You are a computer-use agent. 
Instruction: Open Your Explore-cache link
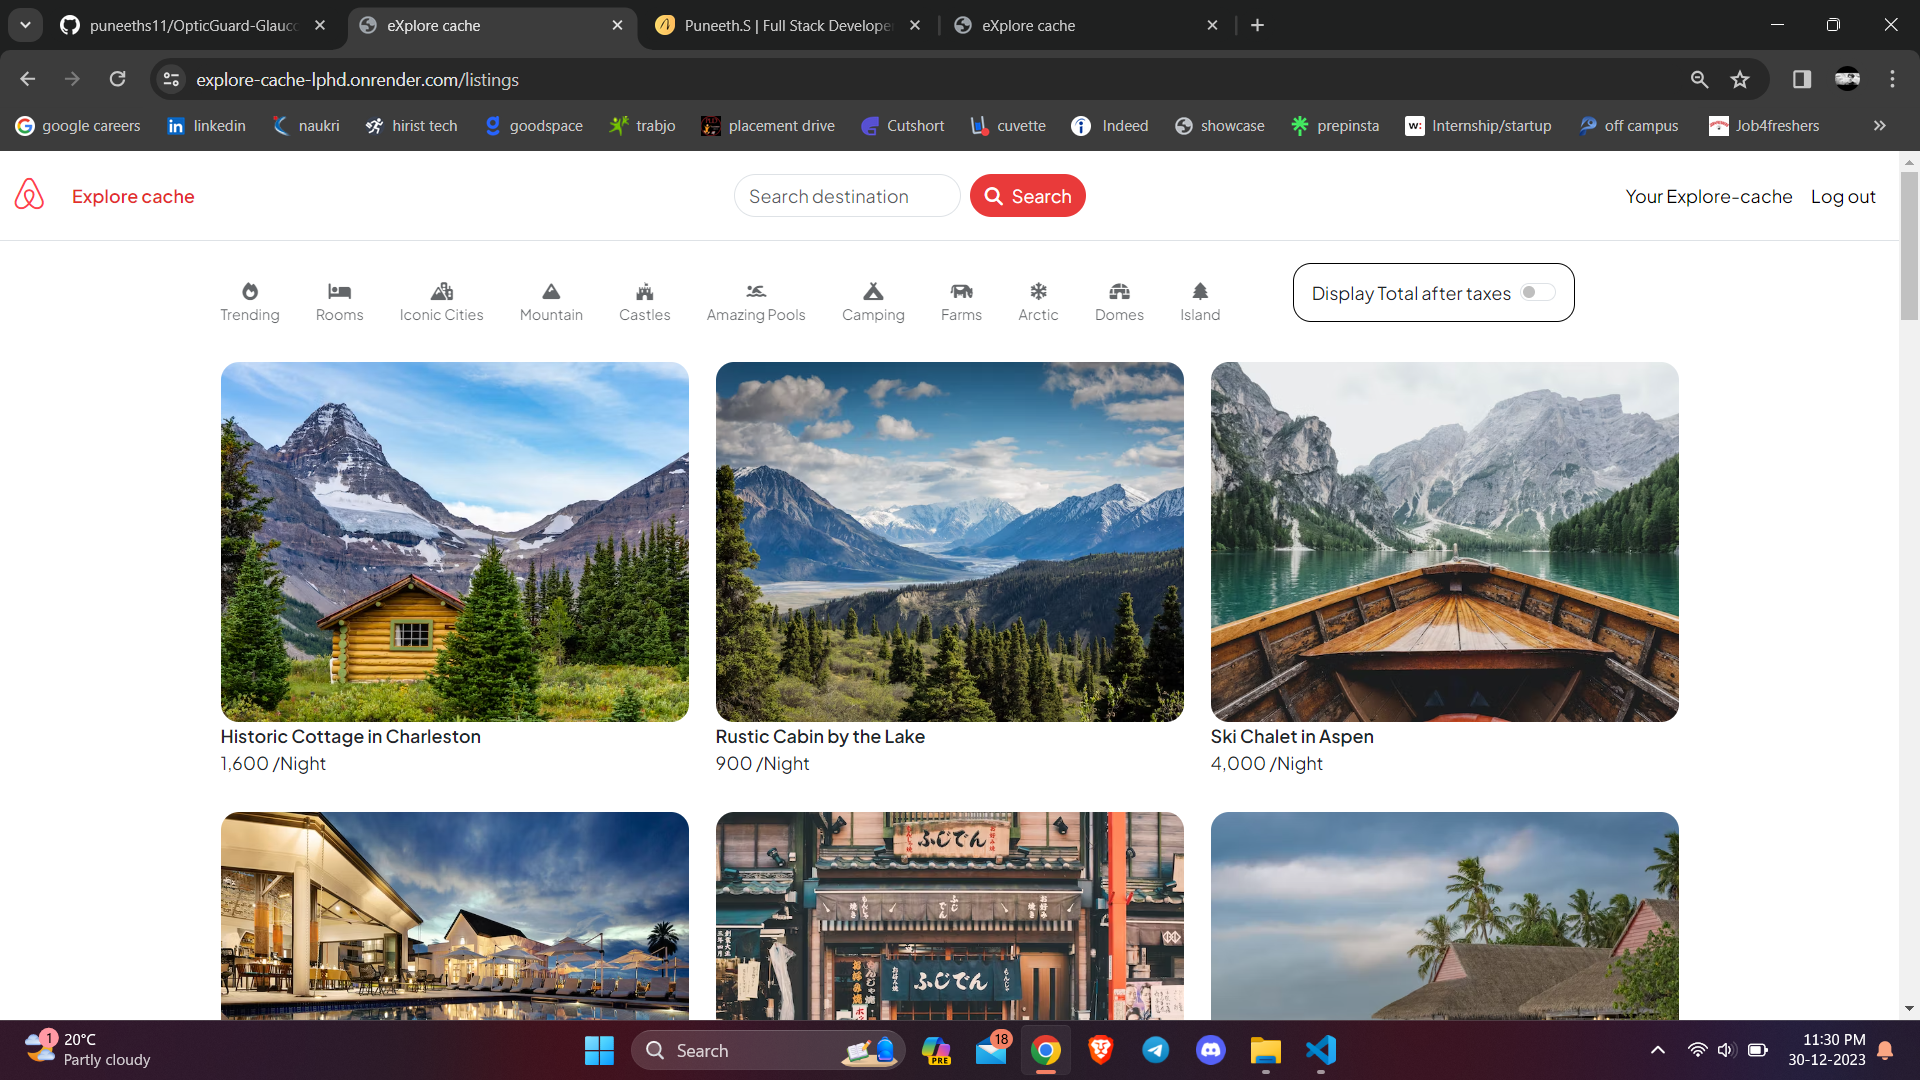pyautogui.click(x=1709, y=197)
